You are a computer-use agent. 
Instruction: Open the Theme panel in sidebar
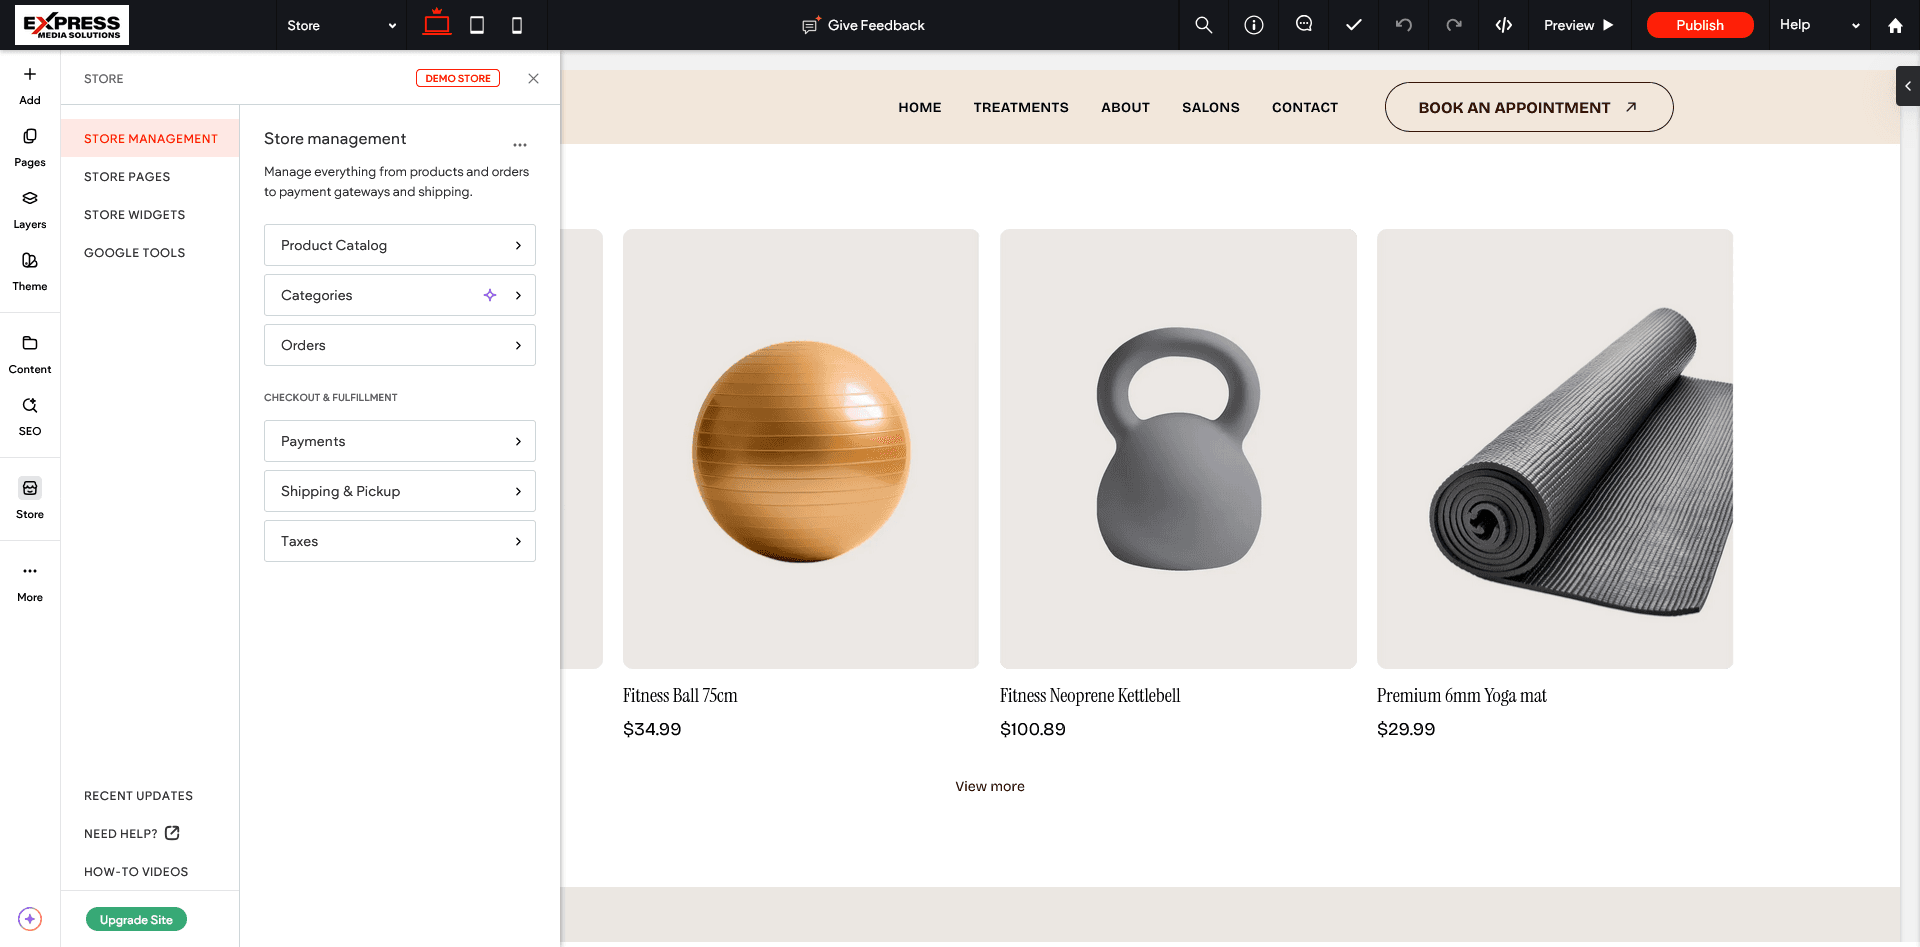click(30, 270)
